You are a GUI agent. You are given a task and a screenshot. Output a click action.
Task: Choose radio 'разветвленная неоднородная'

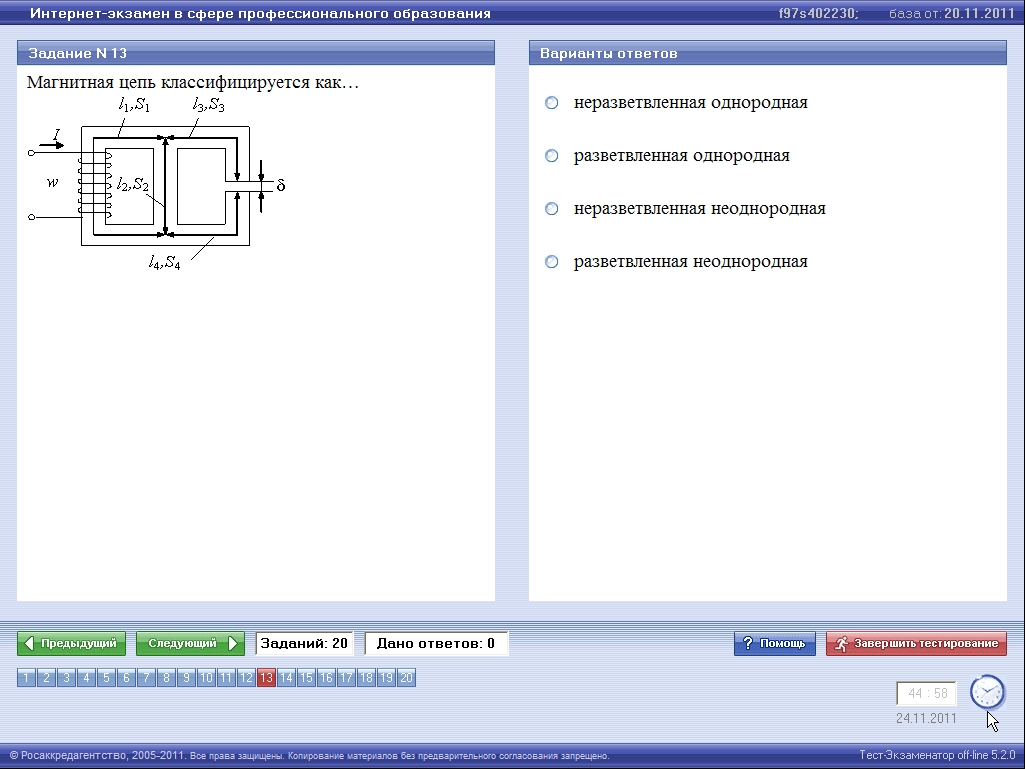pos(552,262)
